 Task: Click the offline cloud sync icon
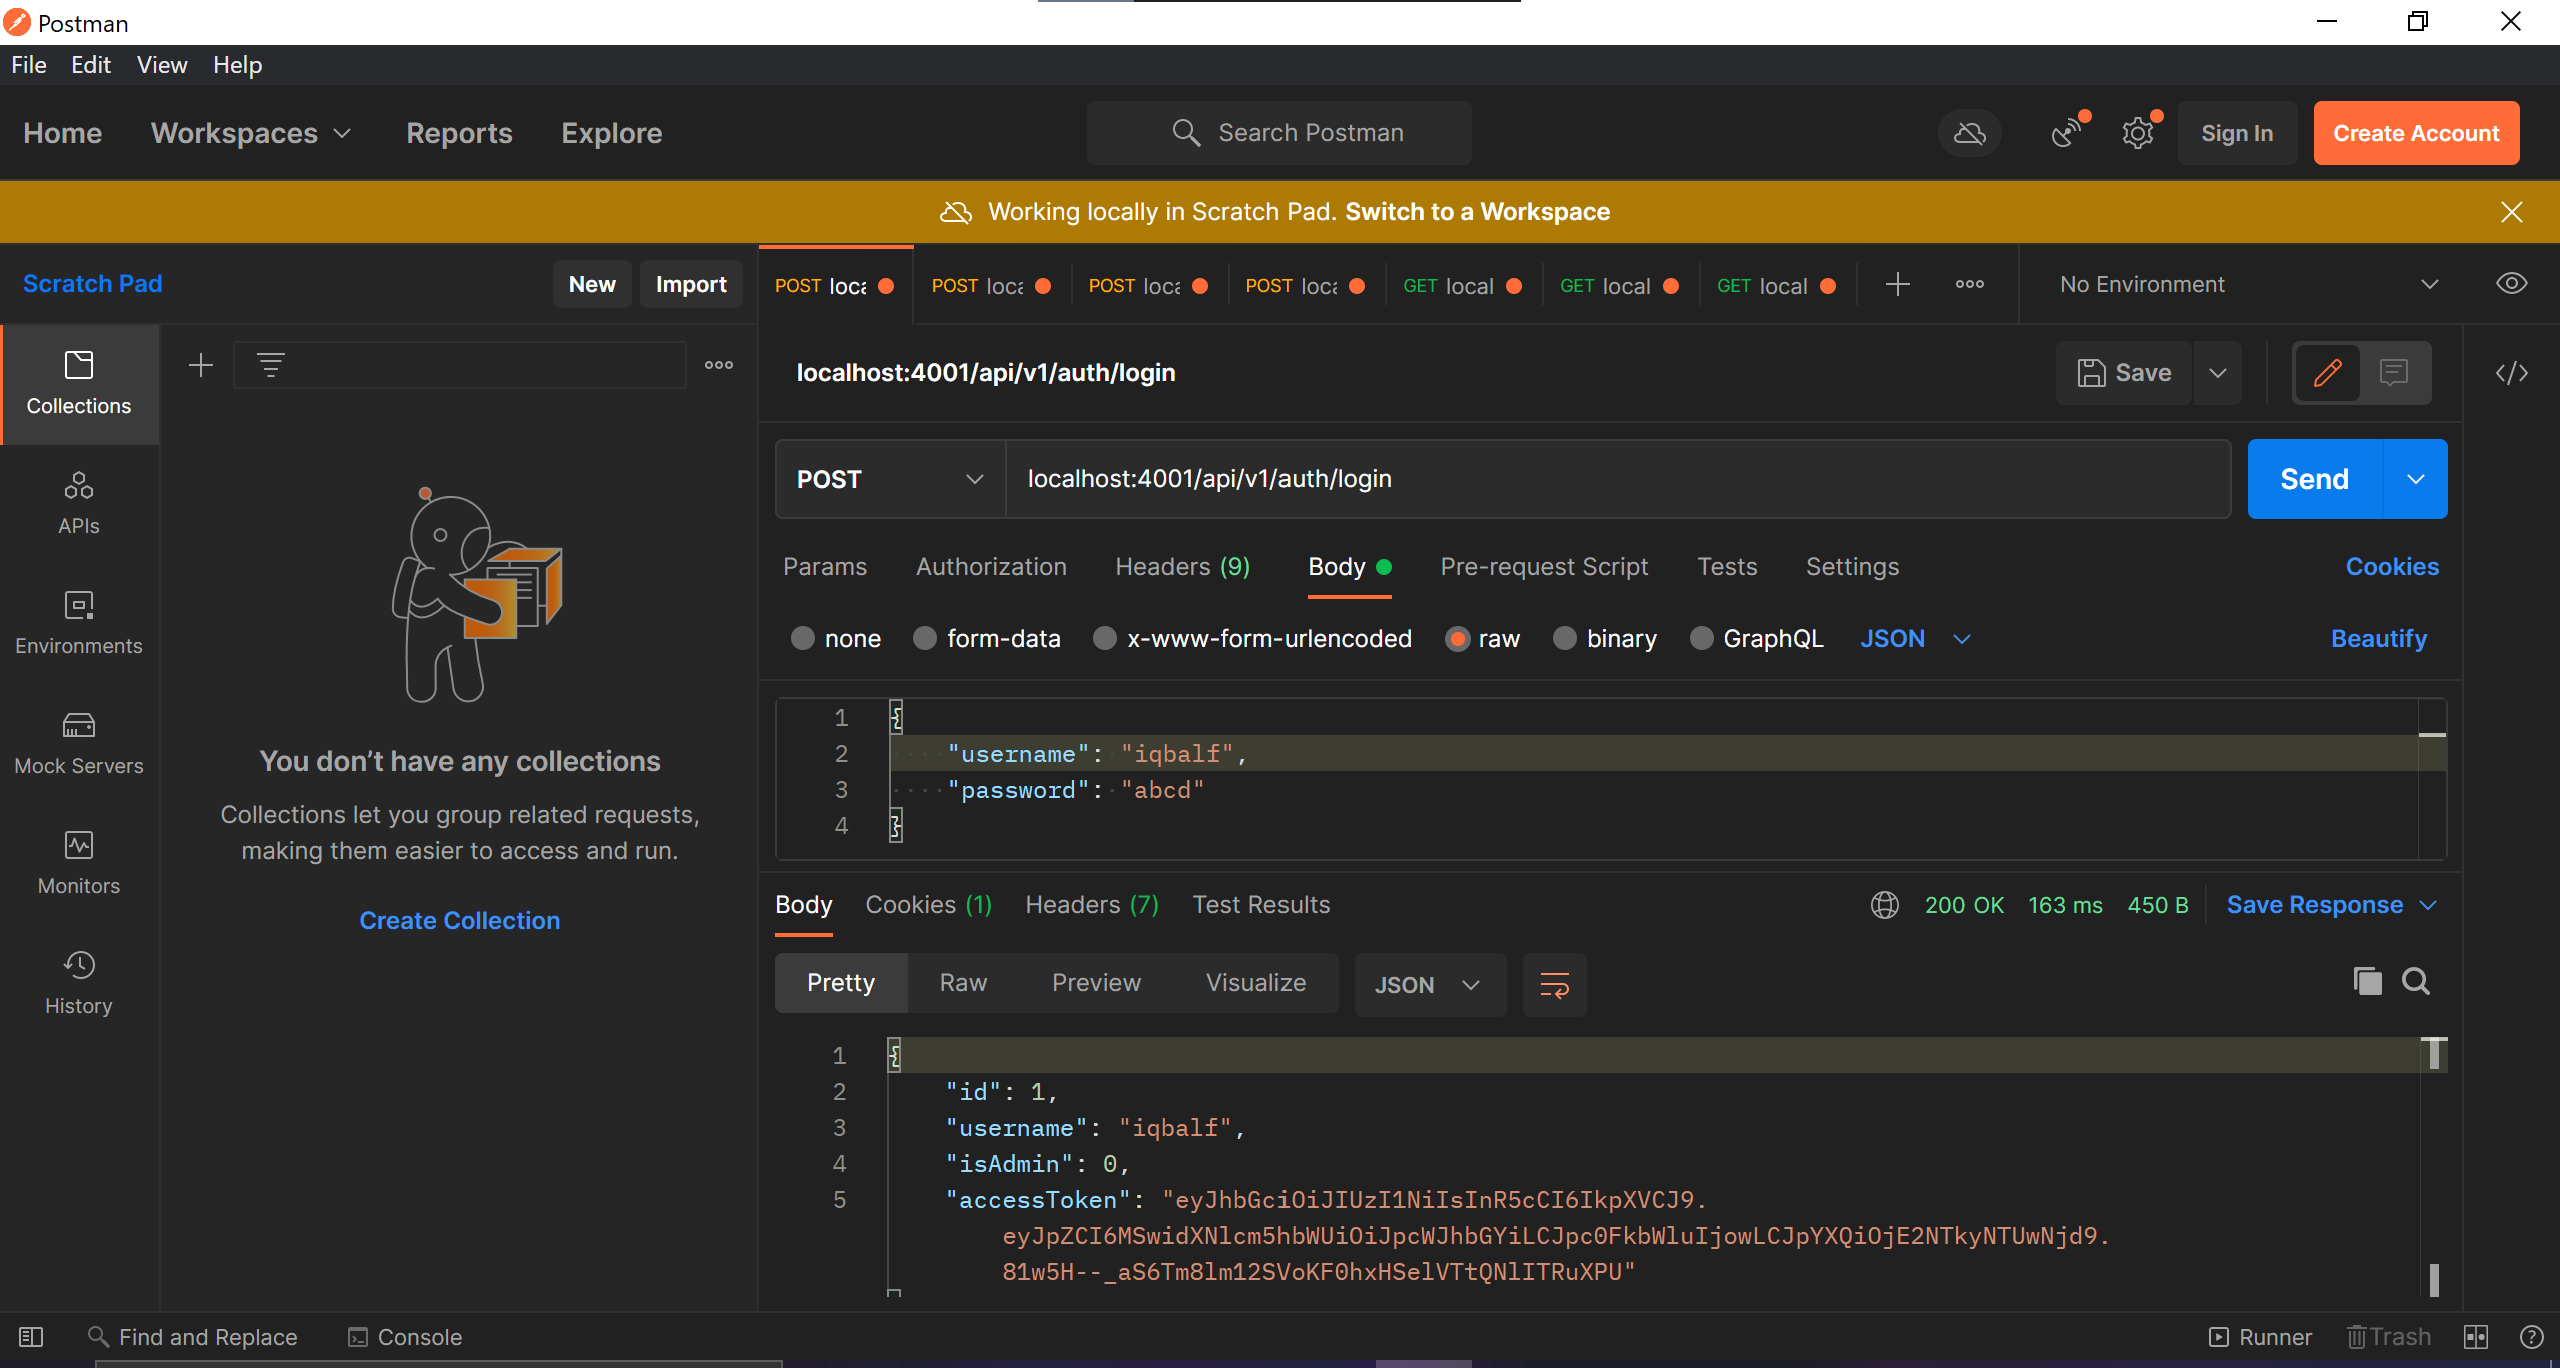tap(1969, 133)
